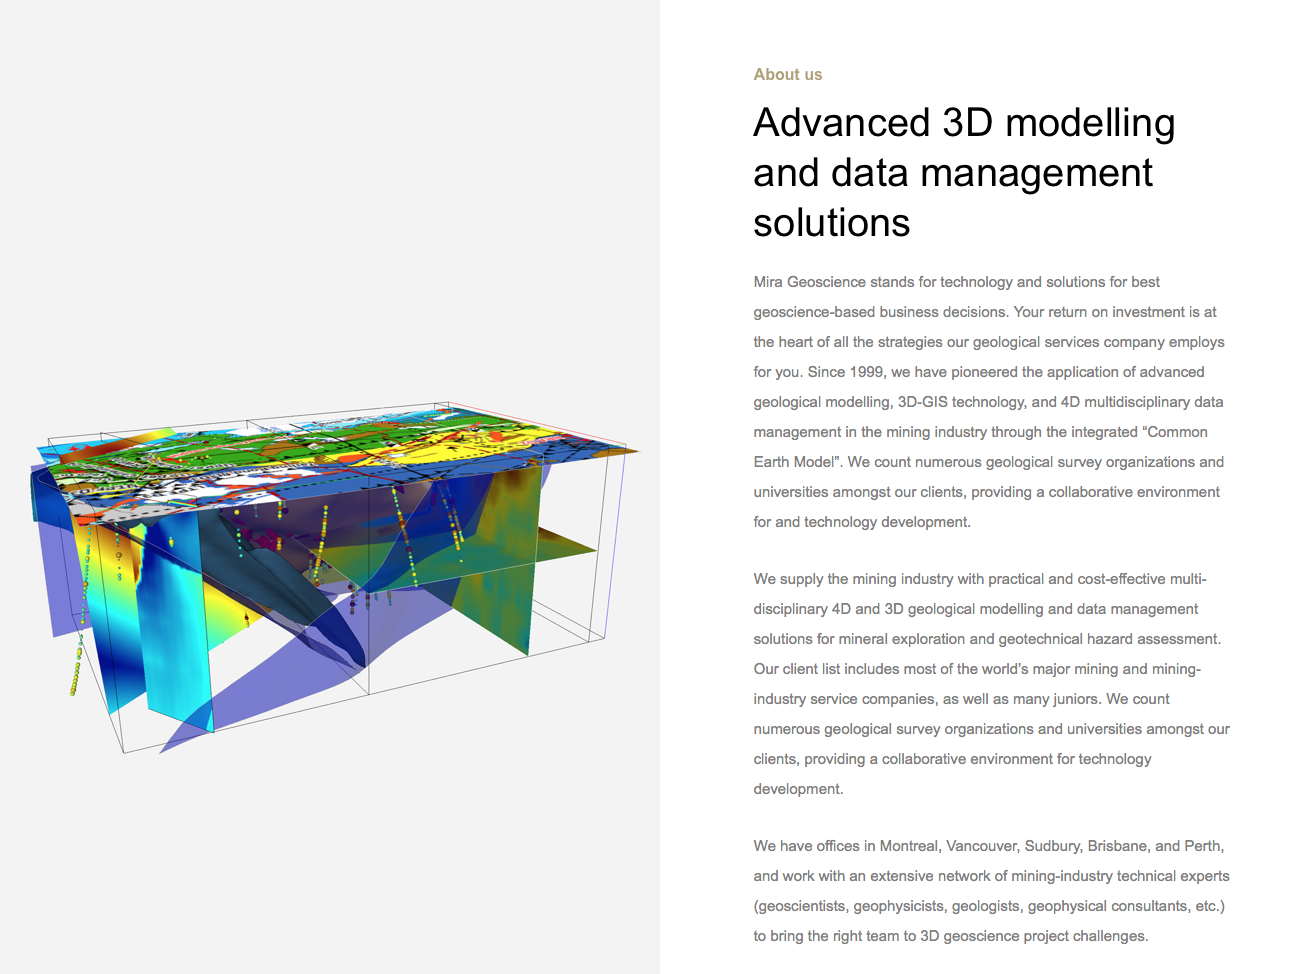Click the word "Perth" in offices list

tap(1202, 846)
